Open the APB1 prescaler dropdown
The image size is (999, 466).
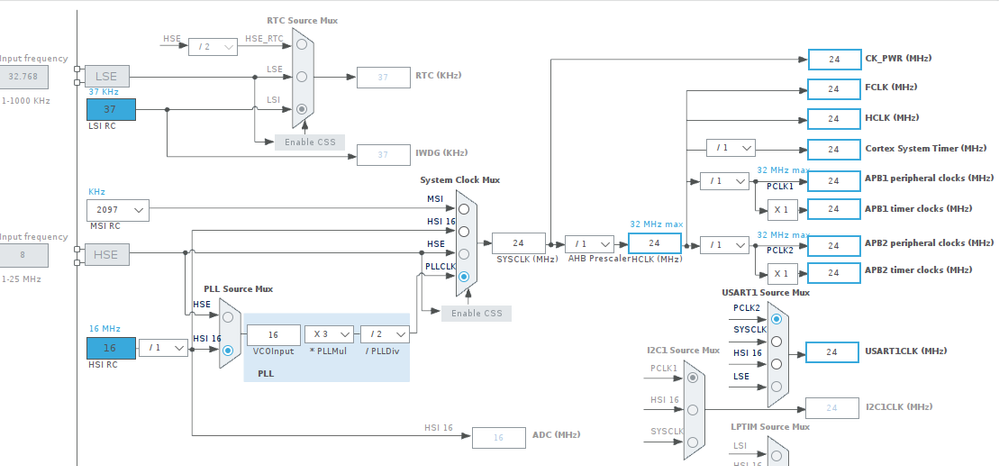coord(724,181)
